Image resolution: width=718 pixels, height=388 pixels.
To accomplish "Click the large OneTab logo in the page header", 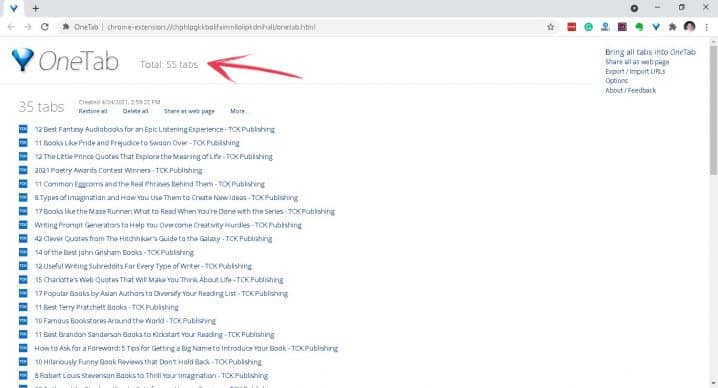I will [65, 60].
